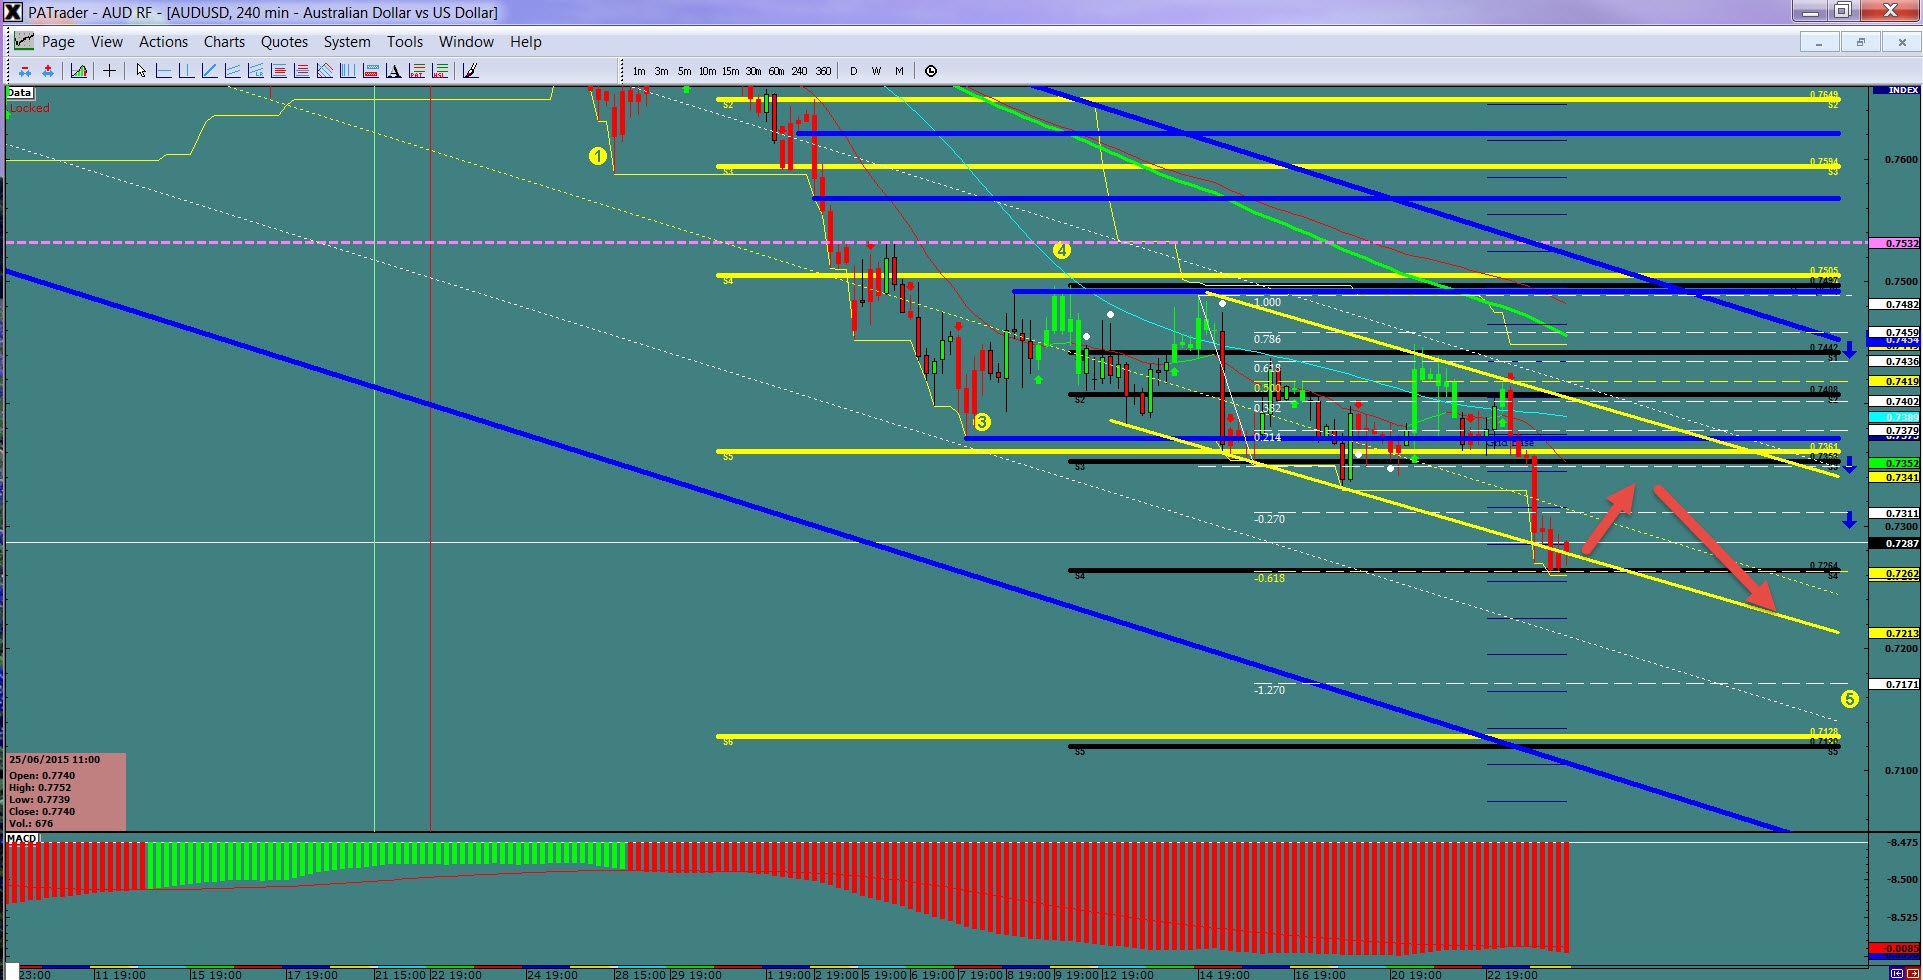The height and width of the screenshot is (980, 1923).
Task: Select the text annotation A tool
Action: pyautogui.click(x=393, y=71)
